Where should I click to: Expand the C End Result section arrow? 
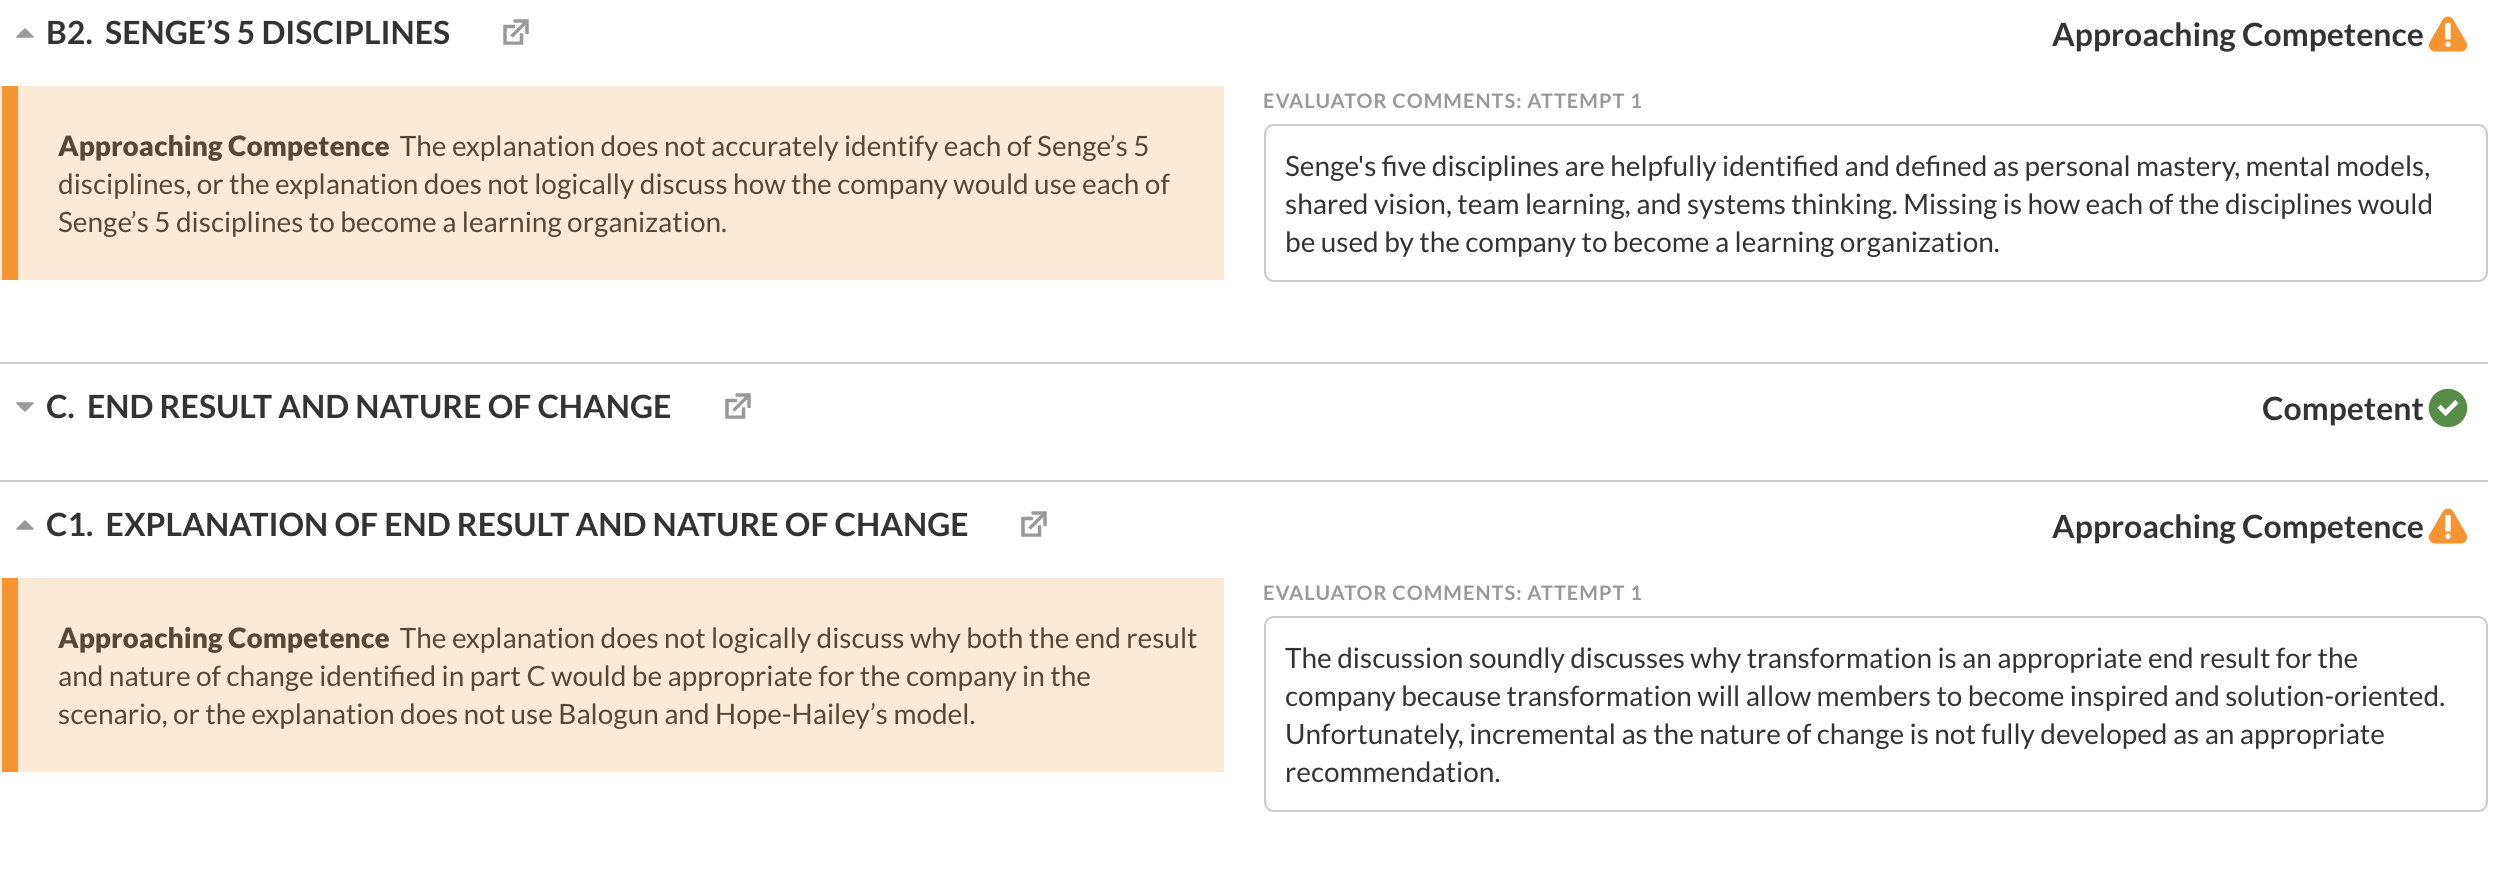(x=25, y=407)
